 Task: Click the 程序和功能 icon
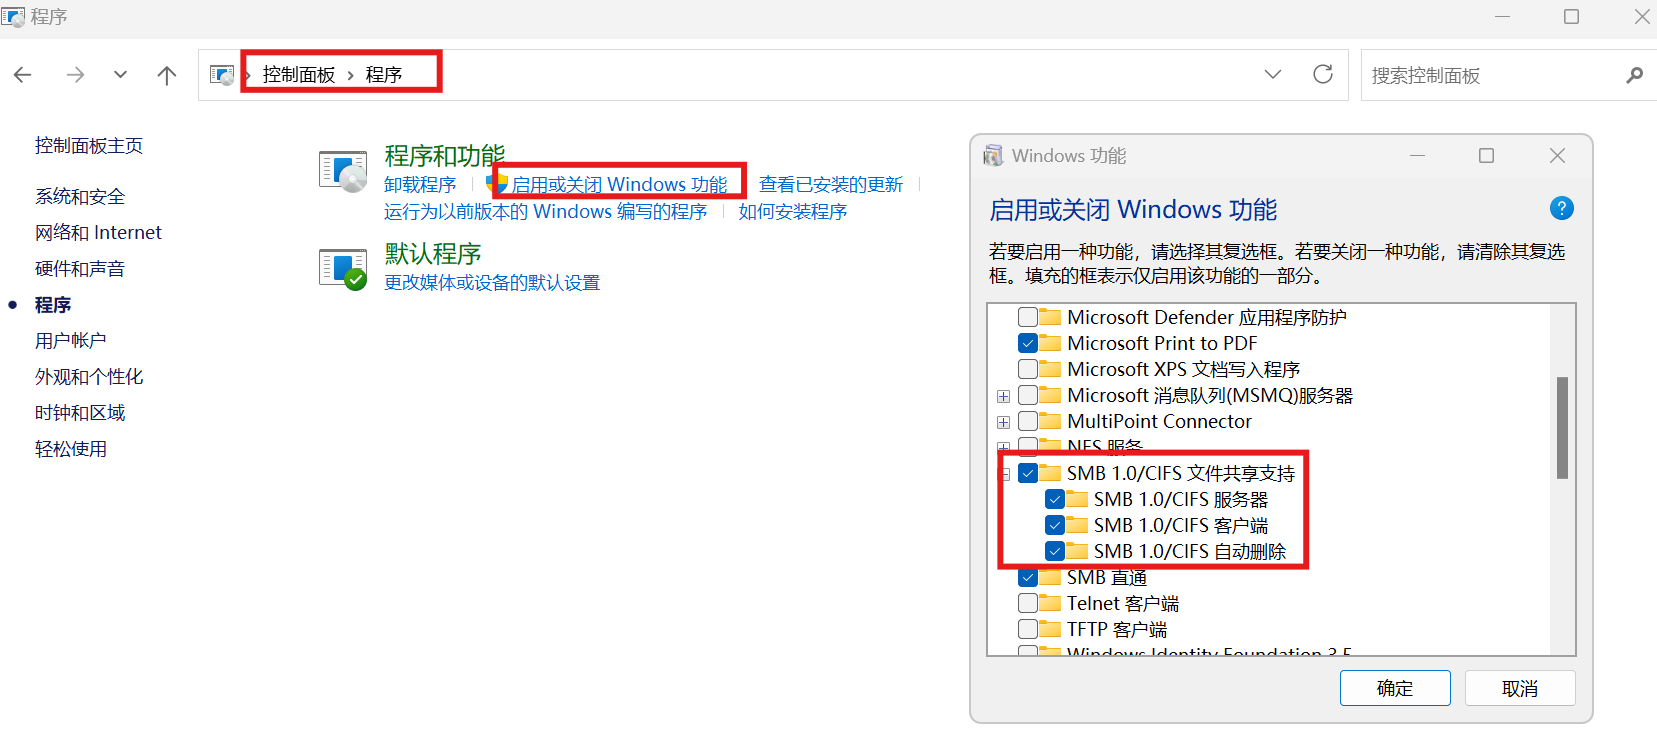pos(344,171)
